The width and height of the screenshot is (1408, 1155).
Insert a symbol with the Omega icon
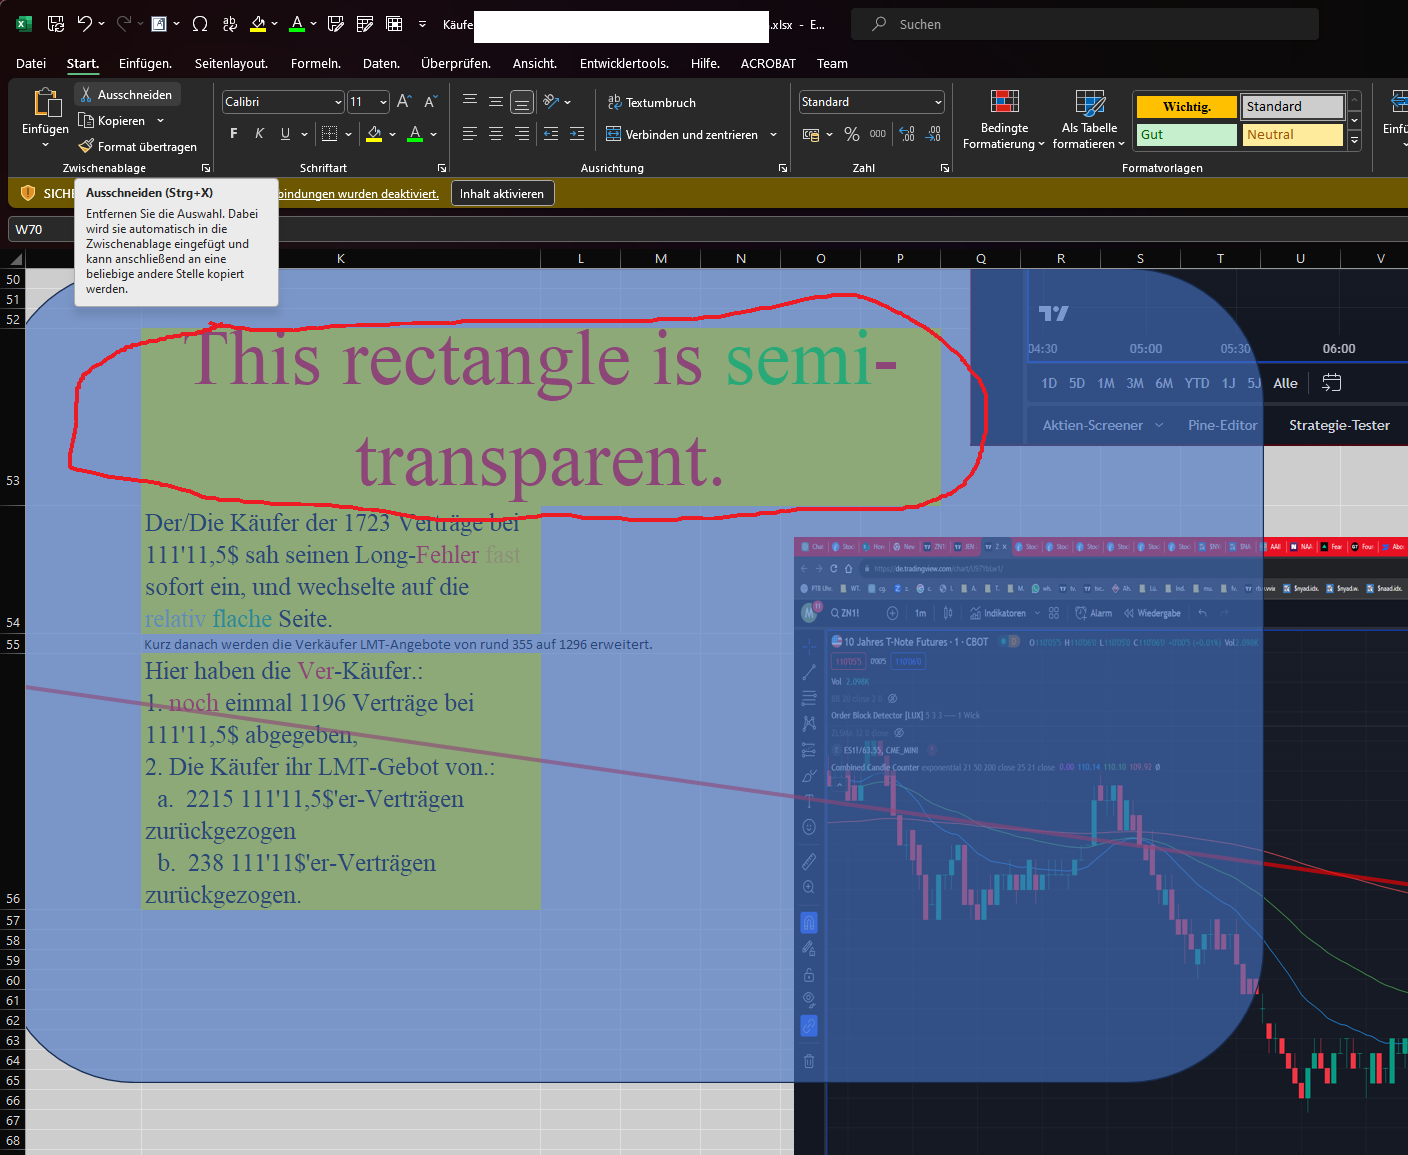[x=200, y=24]
